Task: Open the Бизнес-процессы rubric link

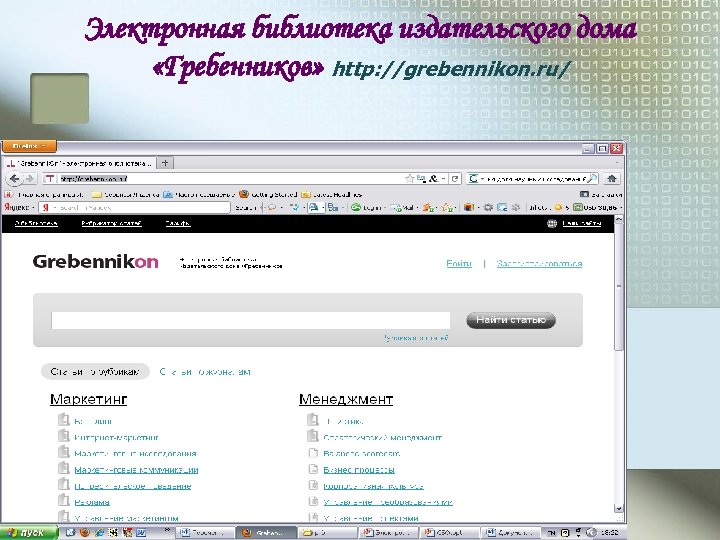Action: tap(359, 470)
